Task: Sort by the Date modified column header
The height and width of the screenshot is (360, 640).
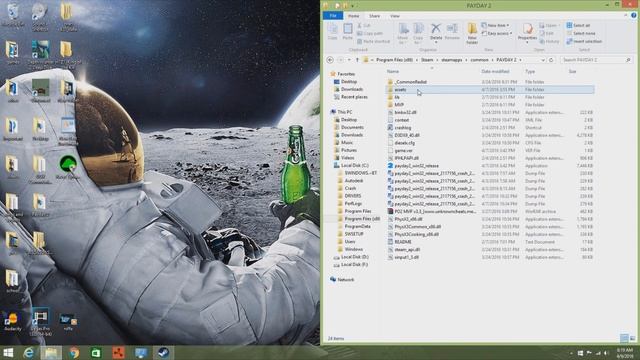Action: [495, 71]
